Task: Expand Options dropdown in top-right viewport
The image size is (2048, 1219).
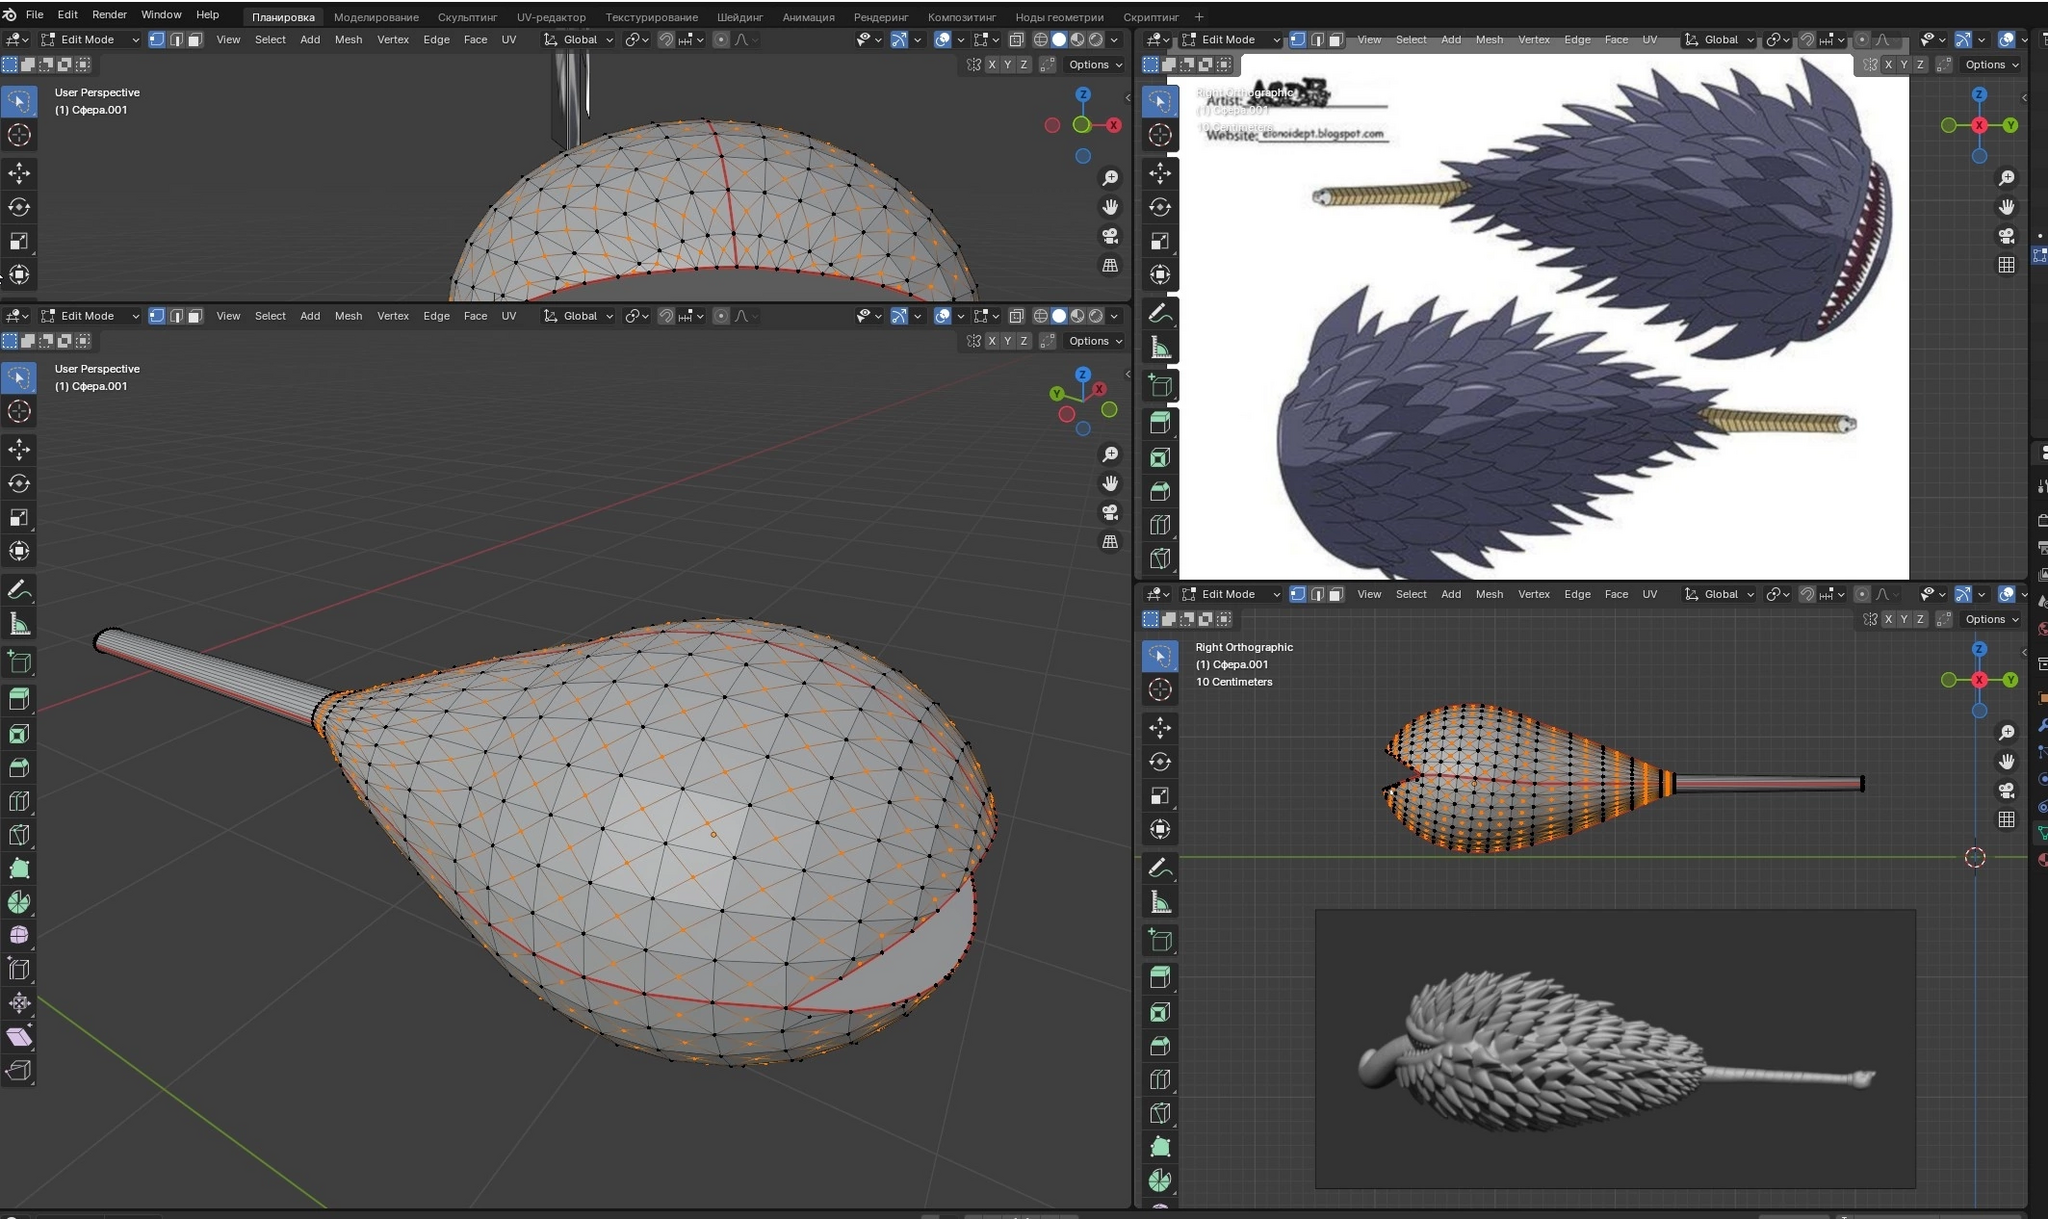Action: (1991, 64)
